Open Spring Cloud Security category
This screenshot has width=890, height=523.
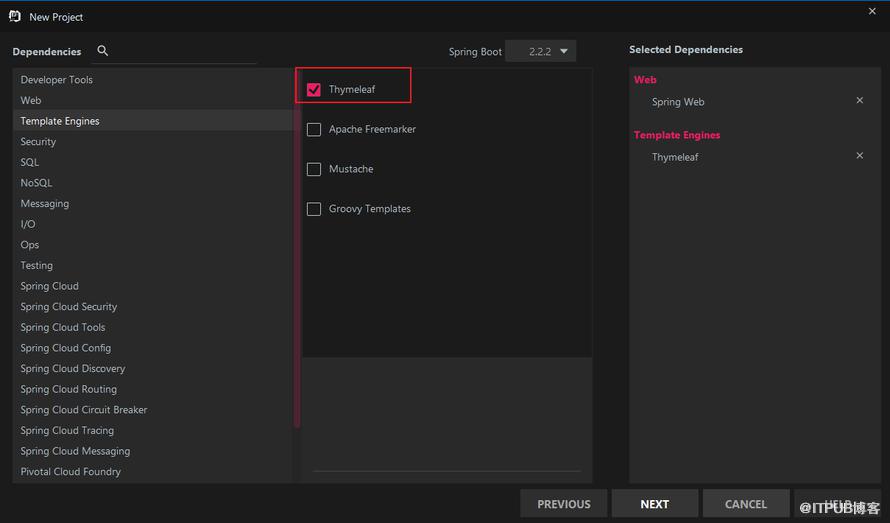click(153, 307)
